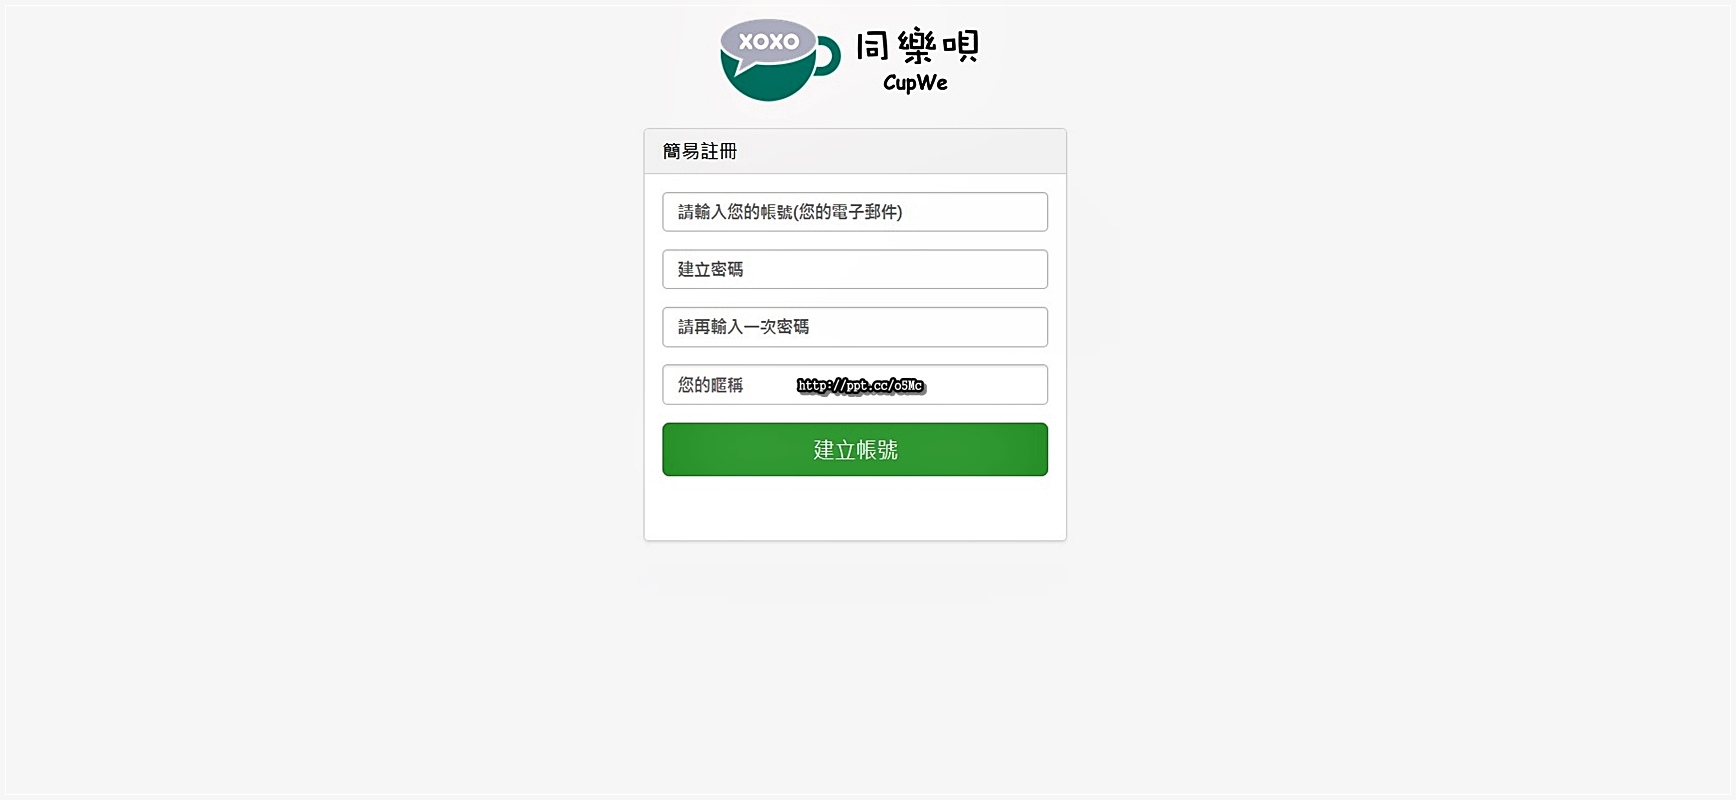Select the 簡易註冊 panel header
1736x800 pixels.
[855, 151]
